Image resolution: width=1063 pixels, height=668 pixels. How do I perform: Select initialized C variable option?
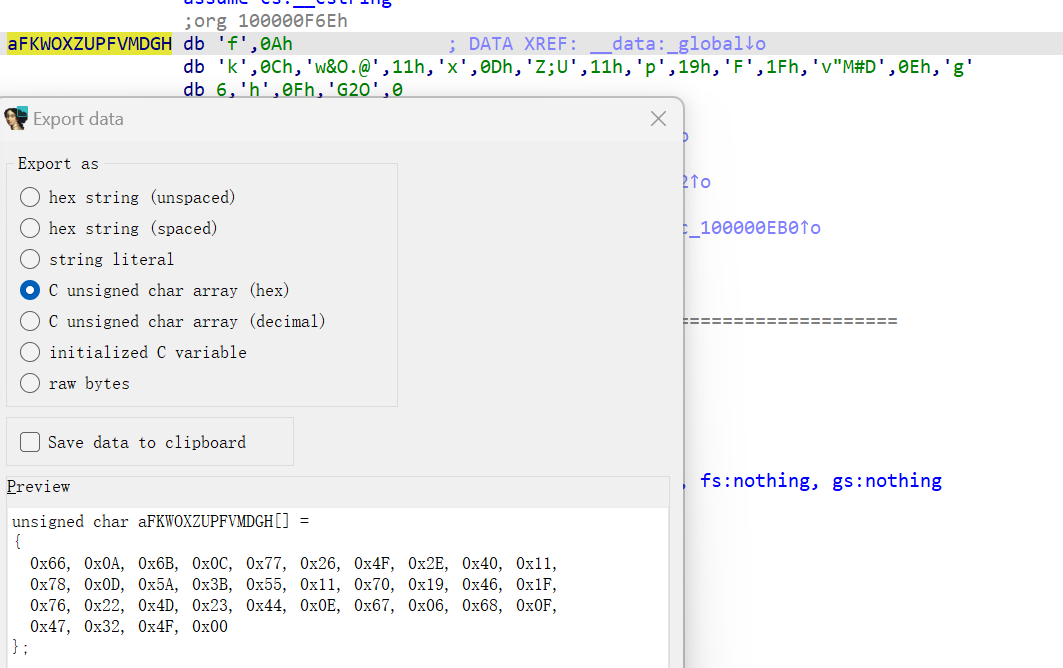pyautogui.click(x=31, y=352)
